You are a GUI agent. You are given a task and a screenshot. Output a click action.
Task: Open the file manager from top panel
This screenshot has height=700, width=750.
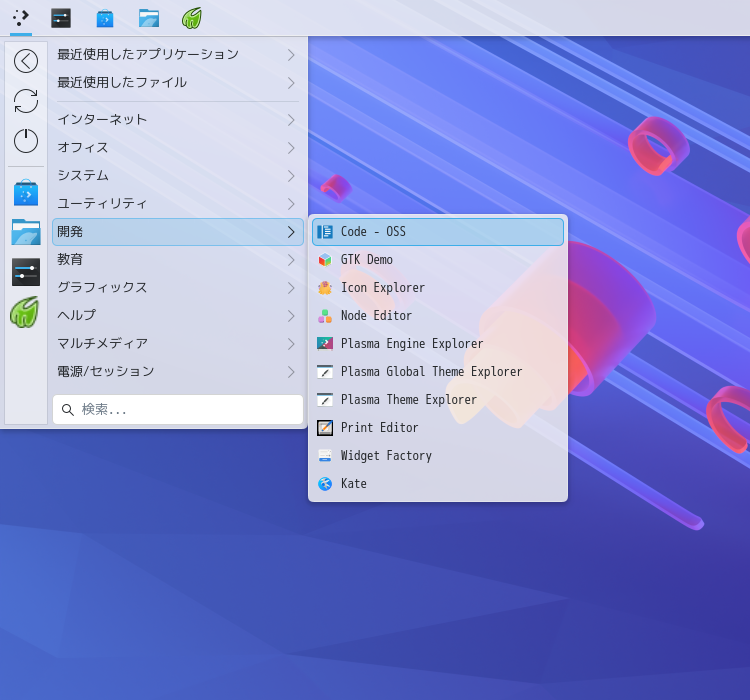(x=149, y=18)
